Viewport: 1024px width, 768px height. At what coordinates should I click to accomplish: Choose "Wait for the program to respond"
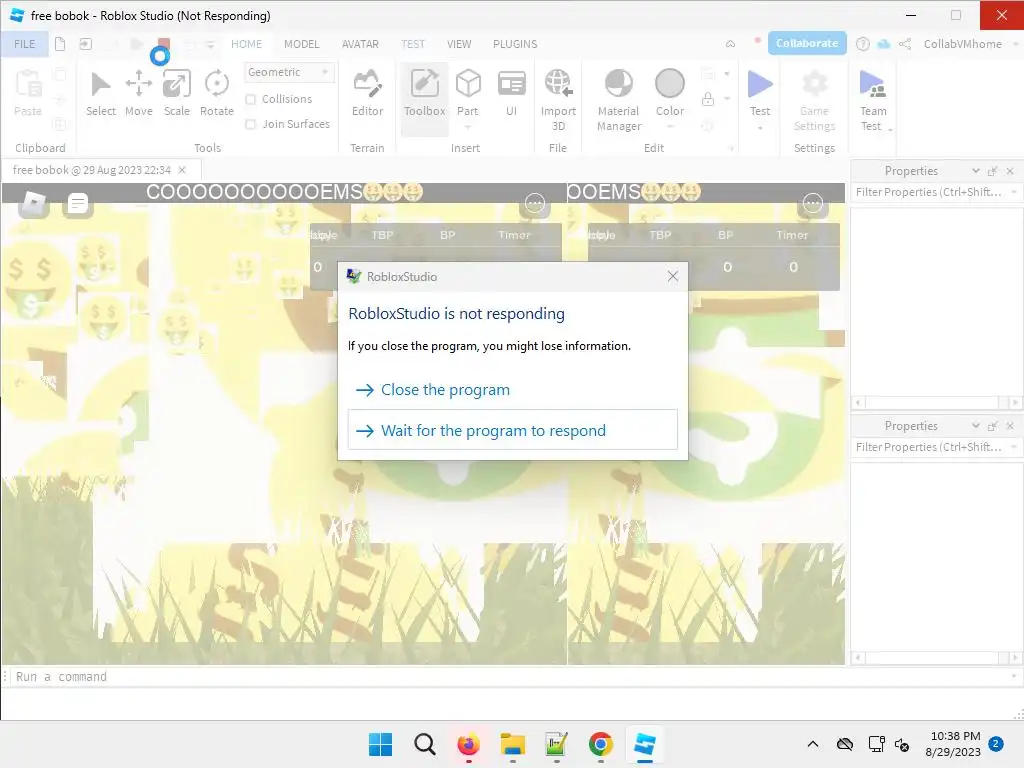513,430
